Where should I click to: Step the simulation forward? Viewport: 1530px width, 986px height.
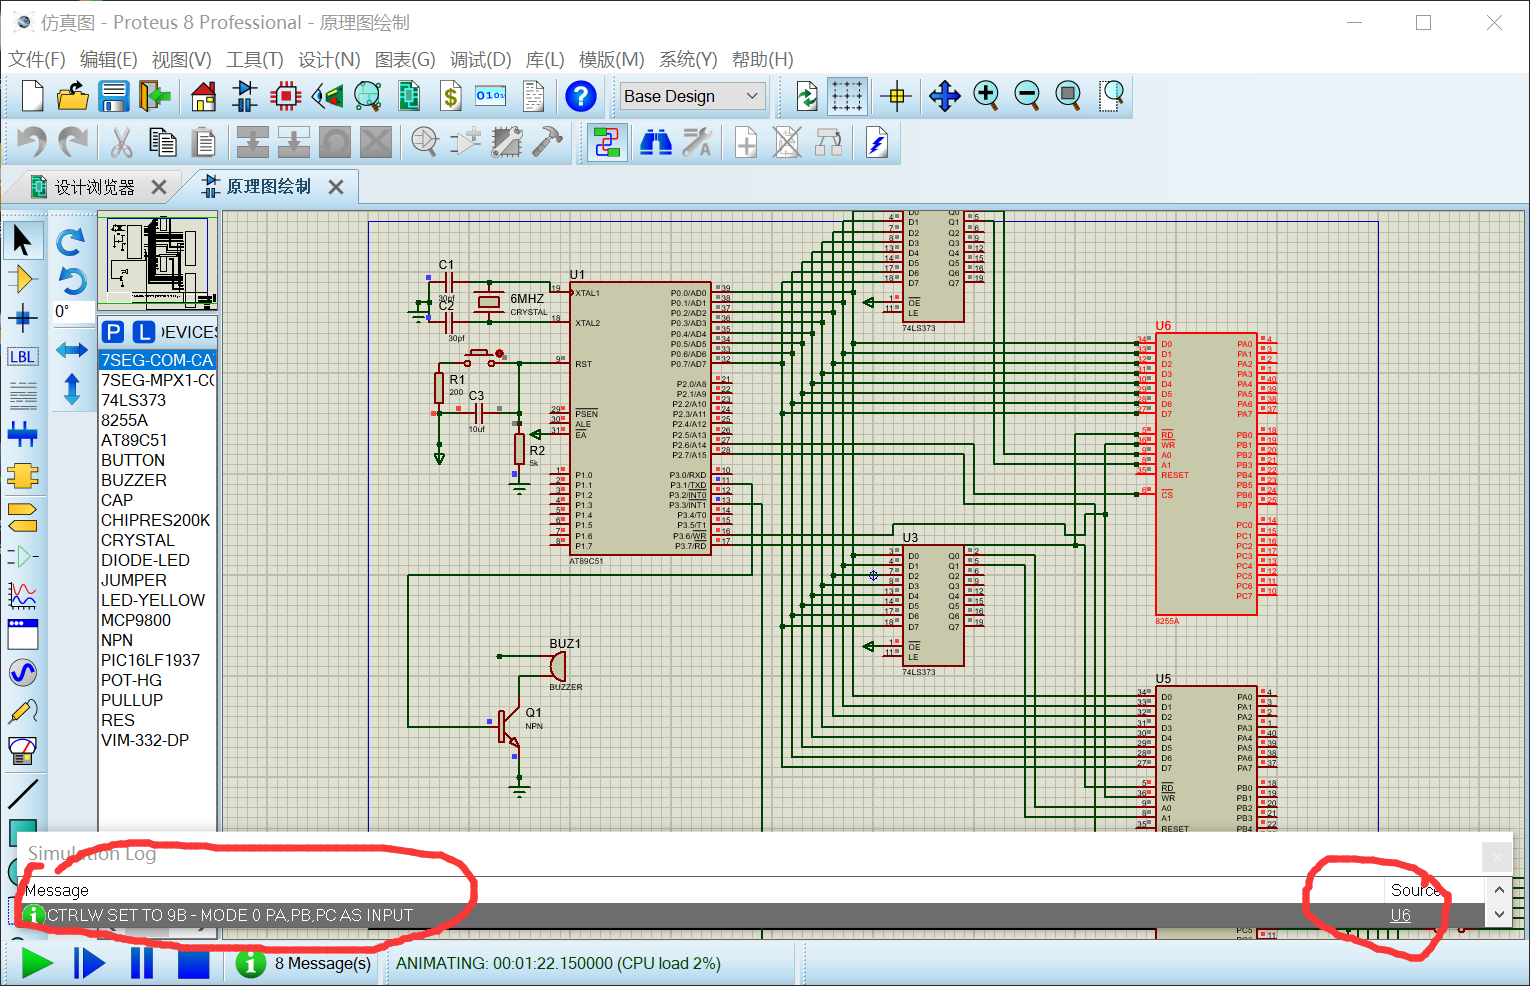point(89,963)
